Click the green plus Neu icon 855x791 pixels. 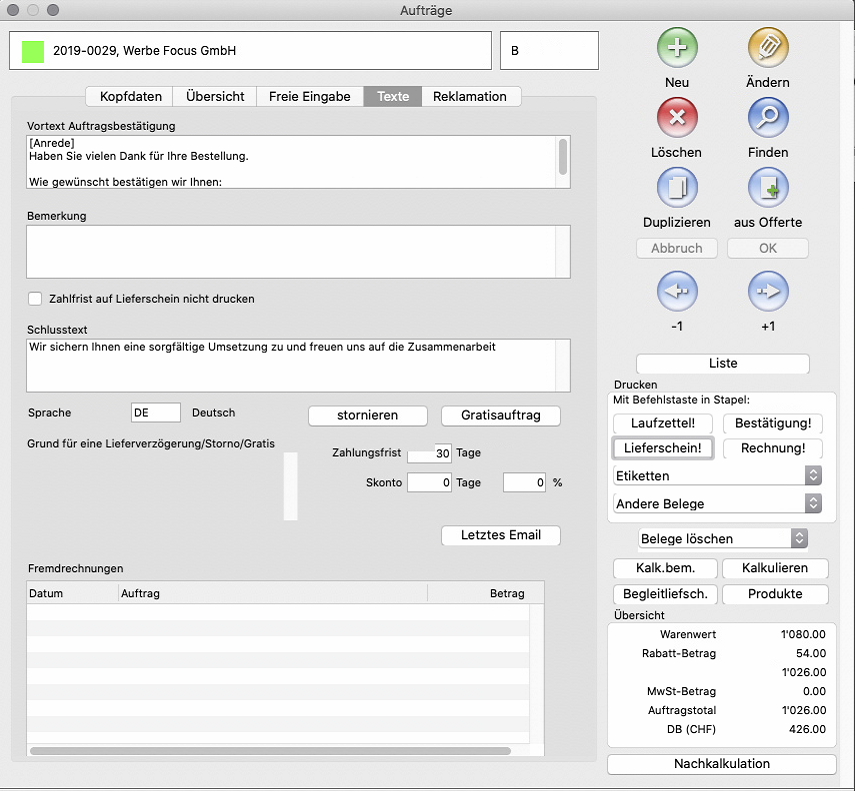point(677,47)
